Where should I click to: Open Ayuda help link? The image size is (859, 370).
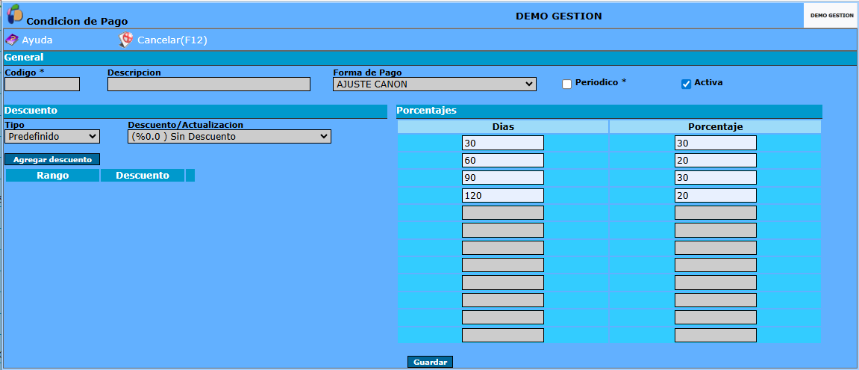point(37,40)
